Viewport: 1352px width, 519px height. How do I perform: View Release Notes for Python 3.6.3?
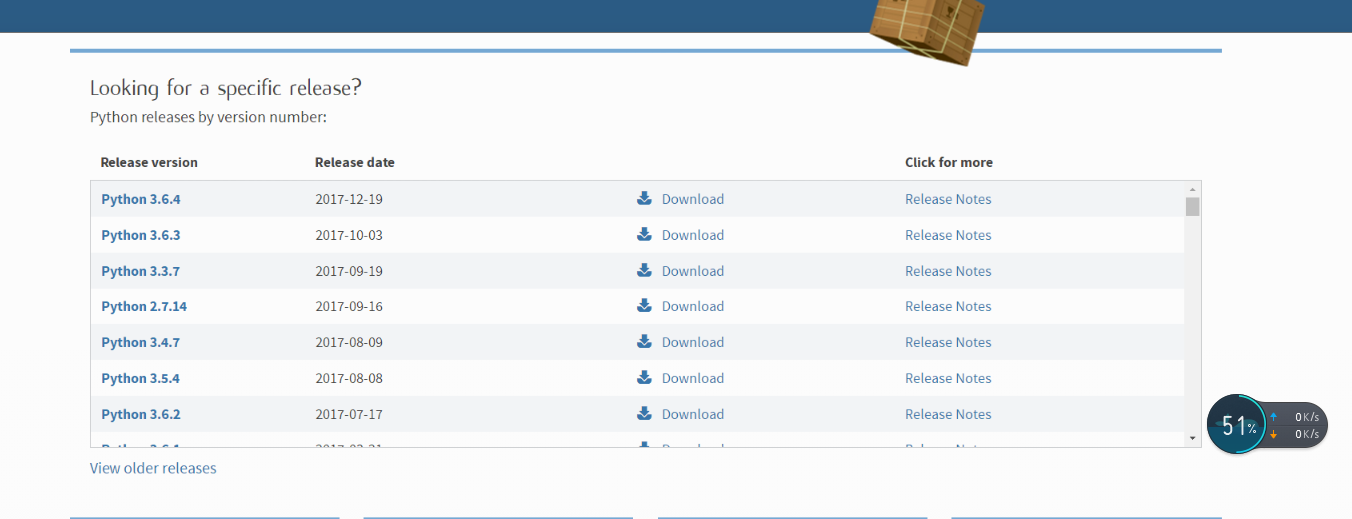[x=948, y=235]
